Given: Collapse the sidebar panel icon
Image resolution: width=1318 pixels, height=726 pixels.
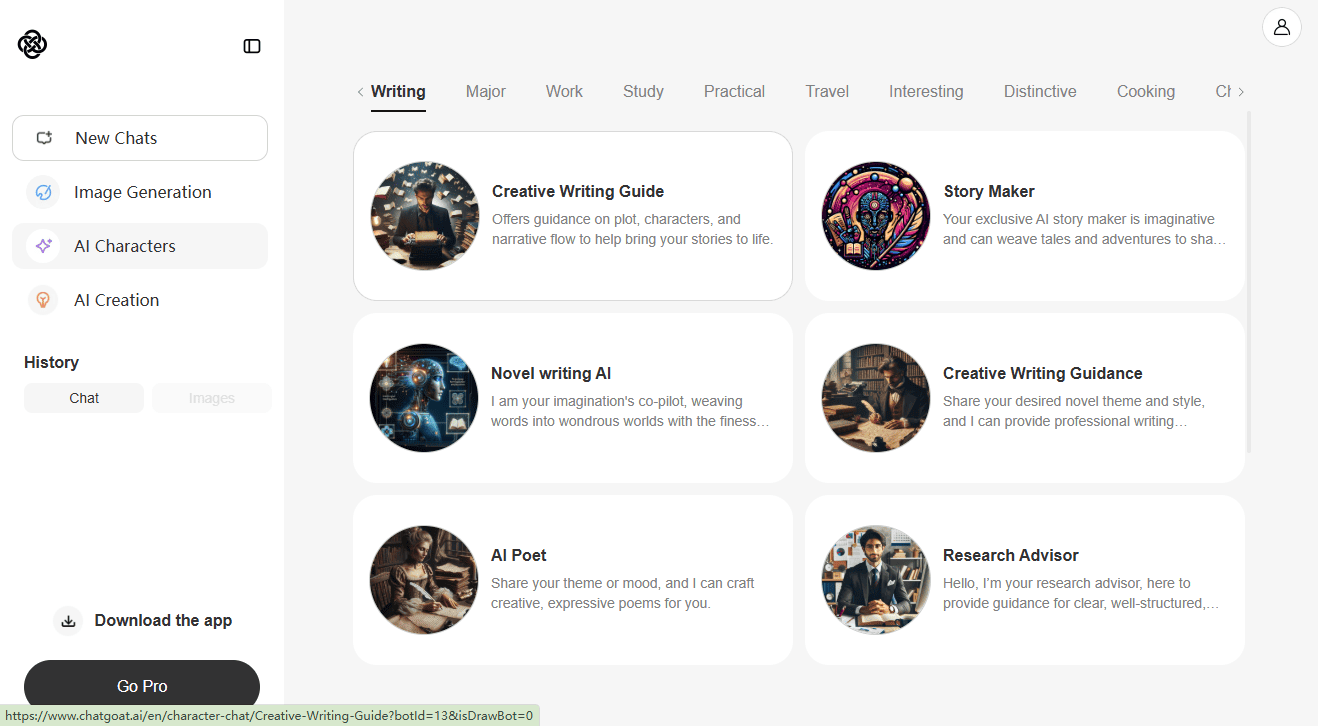Looking at the screenshot, I should [x=252, y=46].
